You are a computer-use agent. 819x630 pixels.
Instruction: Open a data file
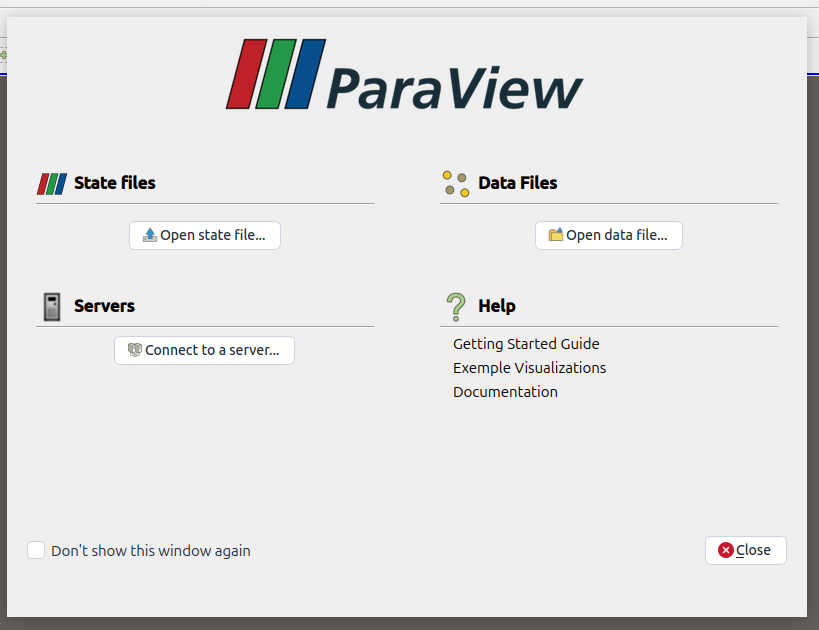[x=609, y=235]
